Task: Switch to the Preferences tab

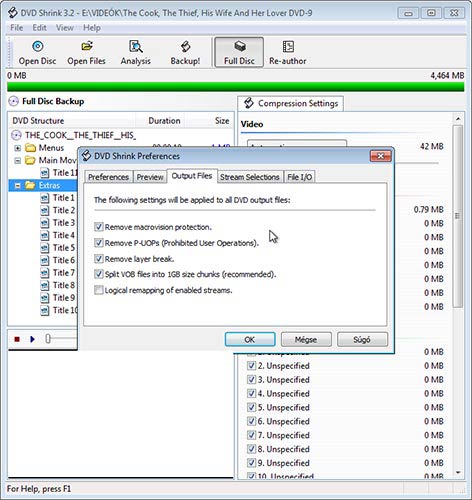Action: click(109, 177)
